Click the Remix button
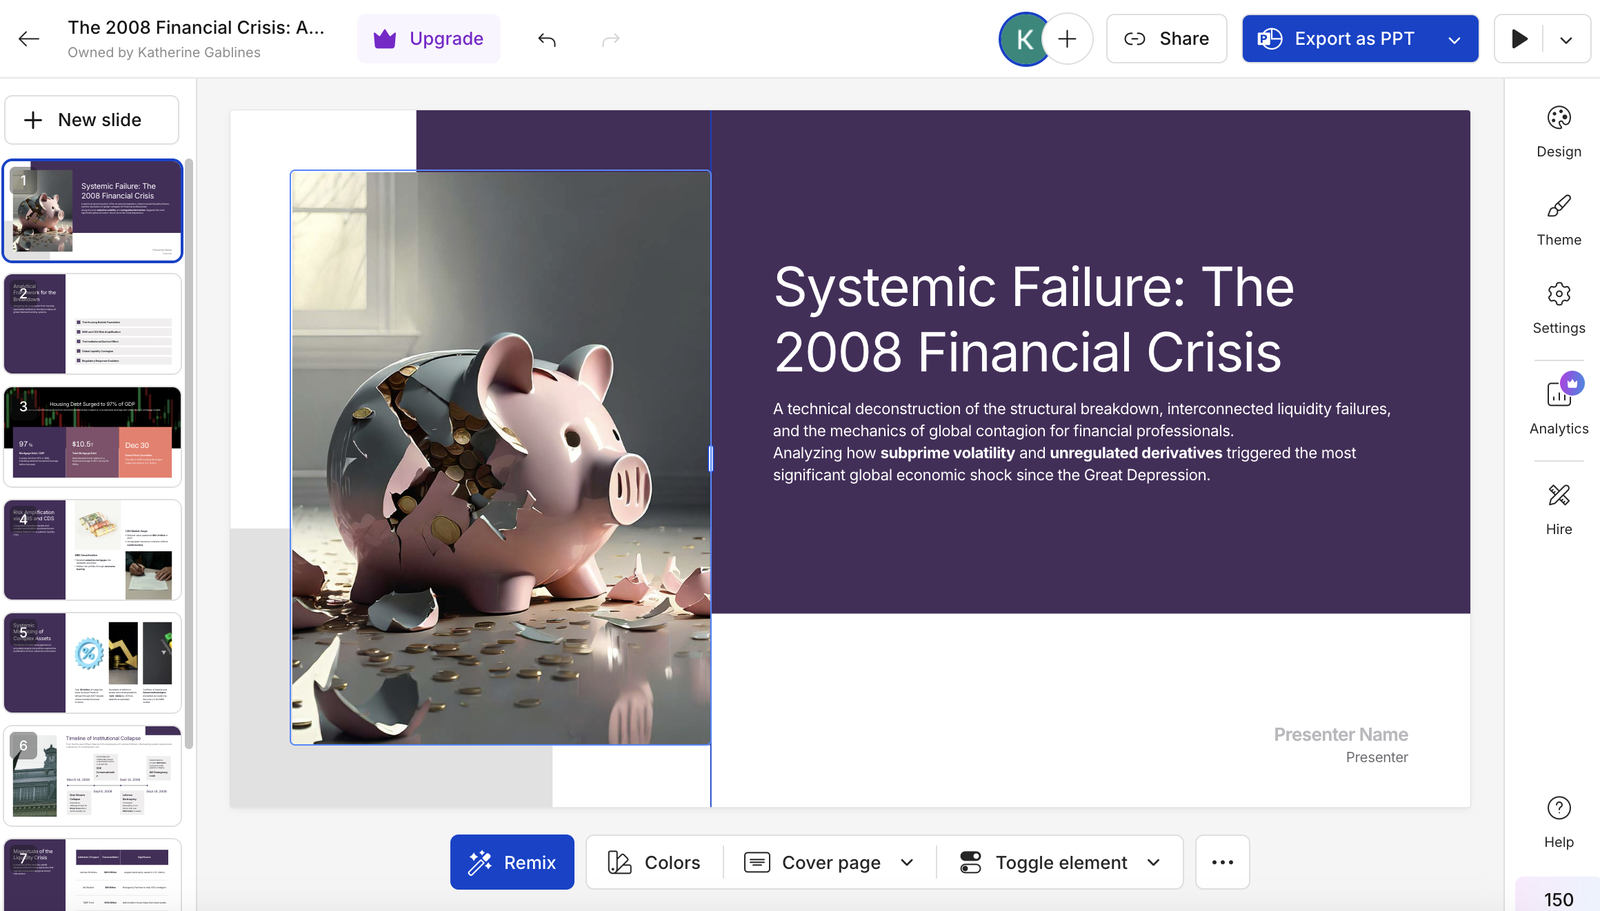The height and width of the screenshot is (911, 1600). tap(512, 862)
